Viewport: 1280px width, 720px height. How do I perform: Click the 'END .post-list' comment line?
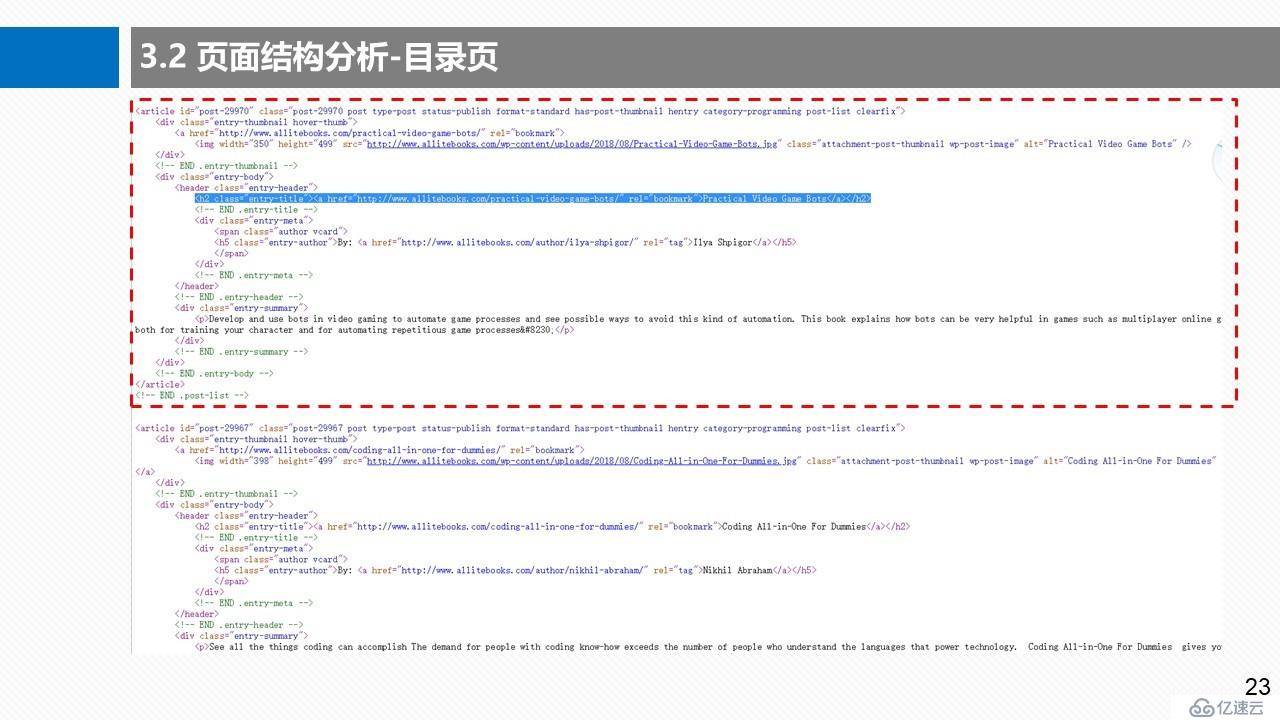tap(191, 395)
